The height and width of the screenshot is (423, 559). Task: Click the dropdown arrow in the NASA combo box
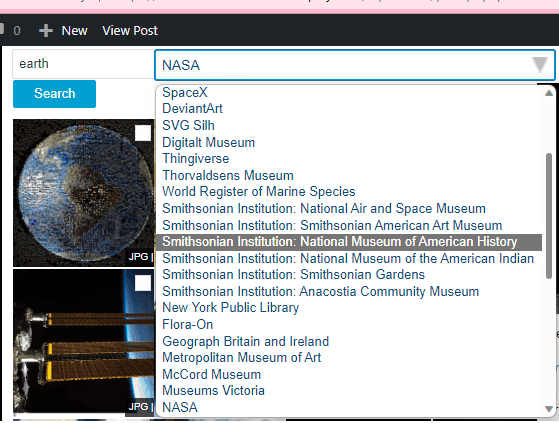point(540,65)
